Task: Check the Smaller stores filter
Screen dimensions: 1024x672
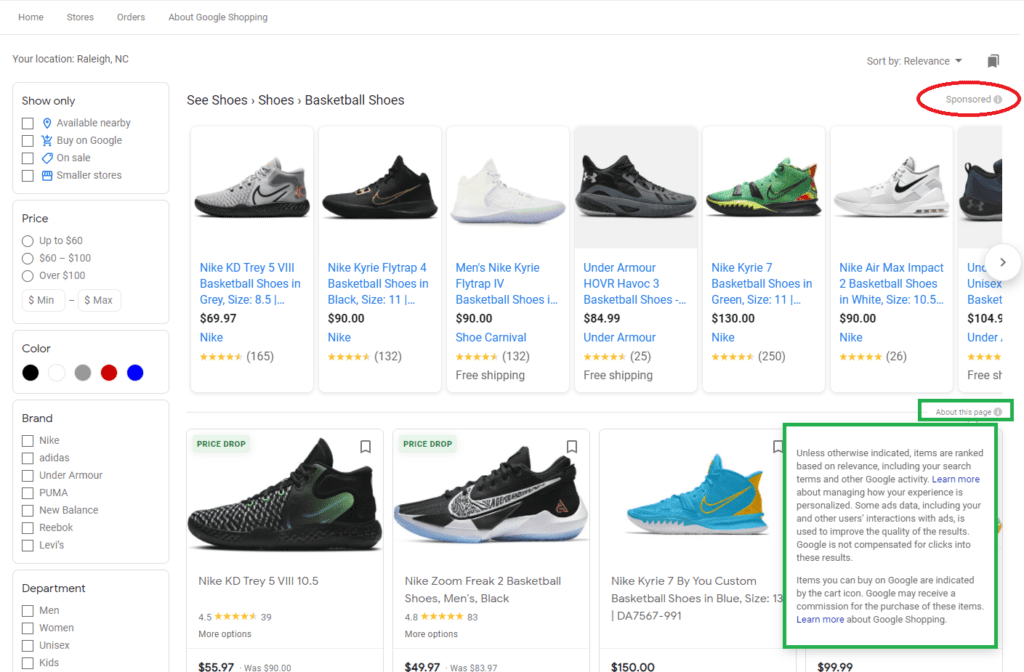Action: (27, 176)
